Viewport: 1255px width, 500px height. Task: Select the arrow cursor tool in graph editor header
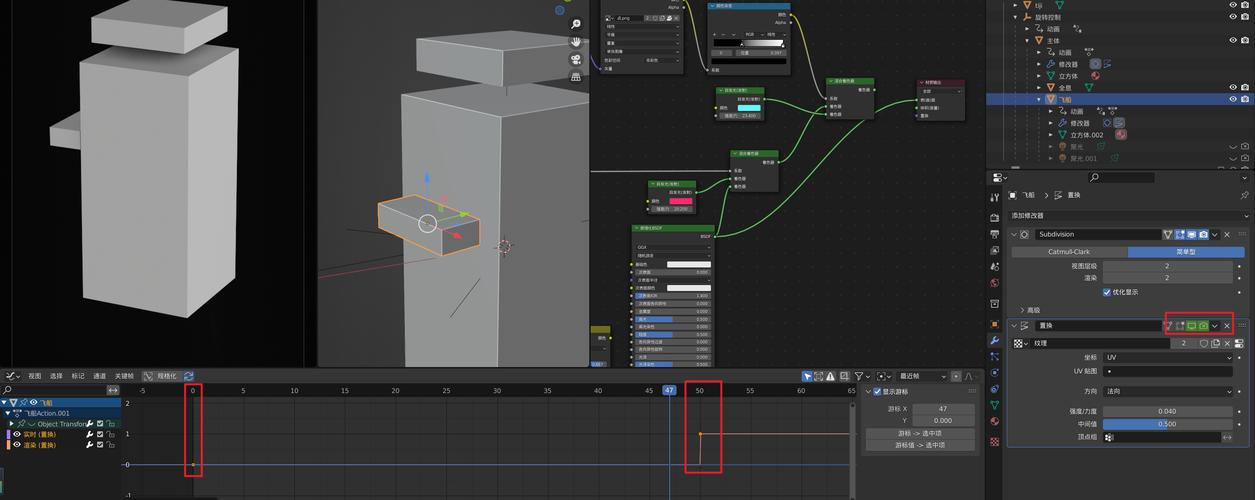click(807, 376)
